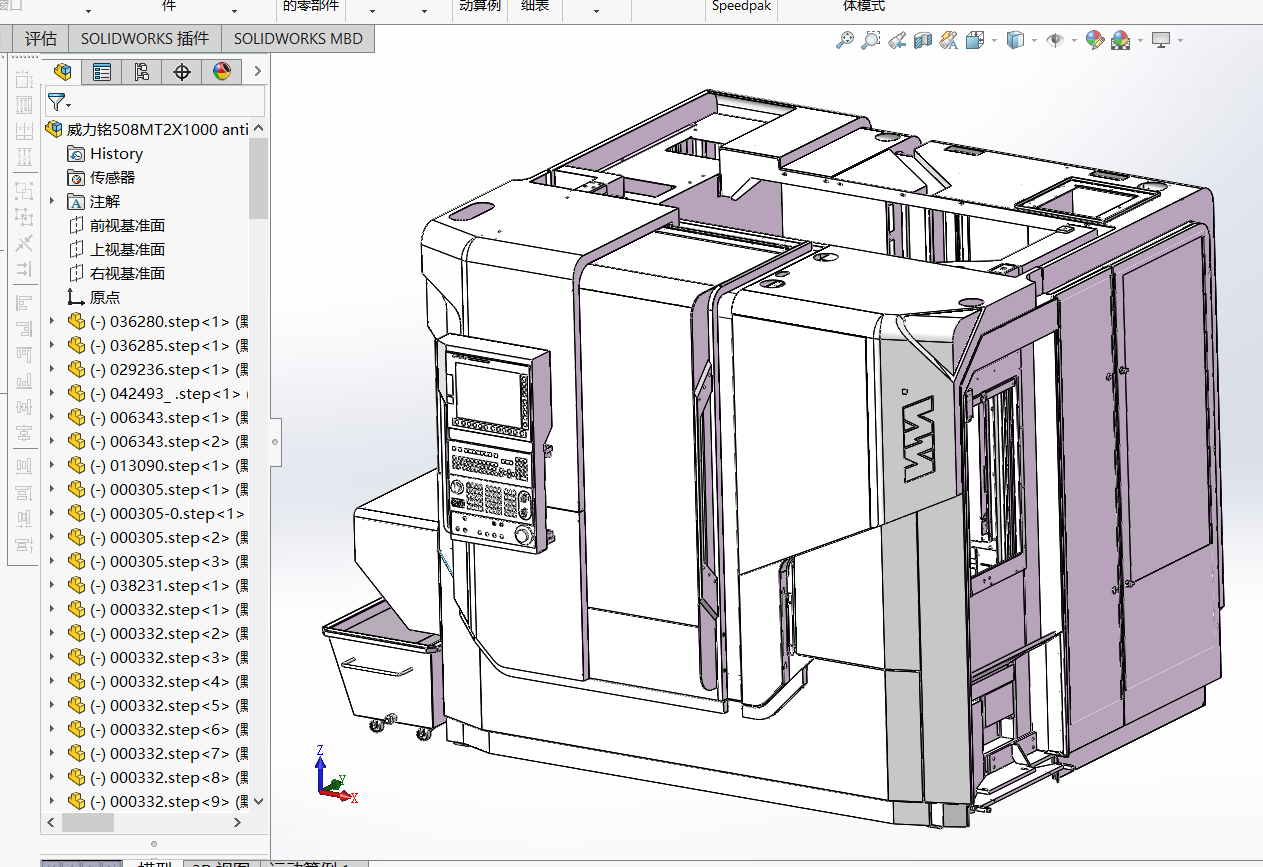Toggle the Section View tool

click(x=923, y=40)
